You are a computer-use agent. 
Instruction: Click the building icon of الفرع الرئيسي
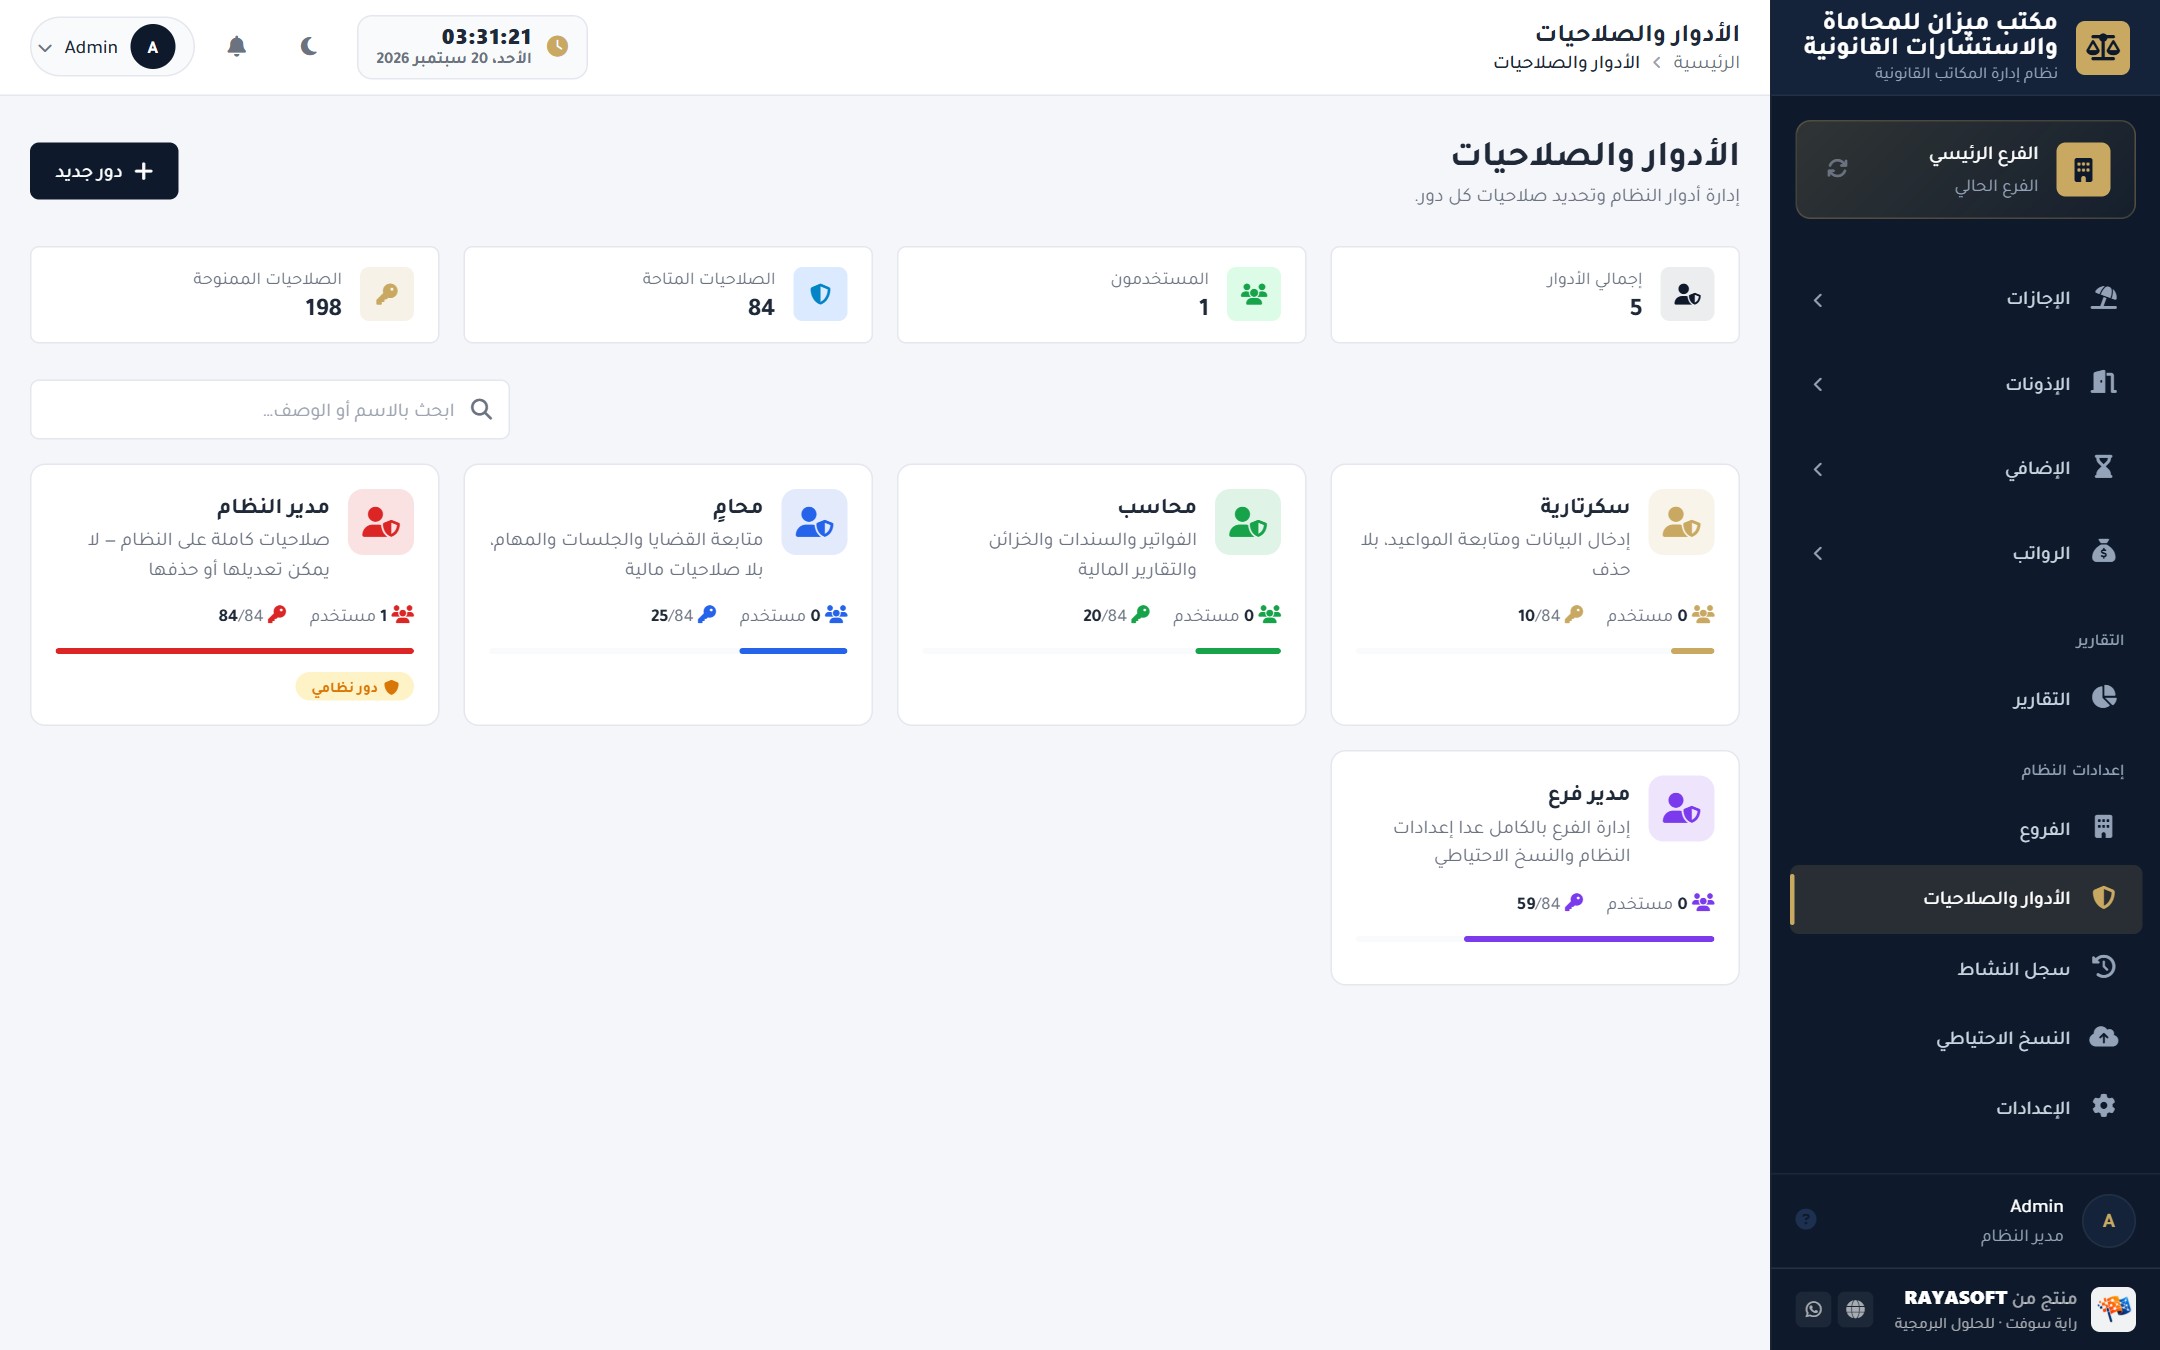(x=2083, y=169)
